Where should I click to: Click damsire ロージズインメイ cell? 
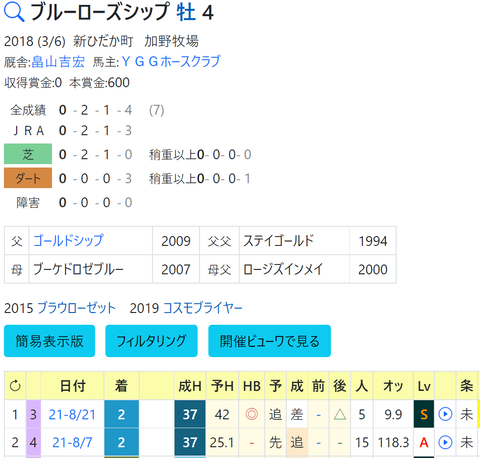coord(294,269)
